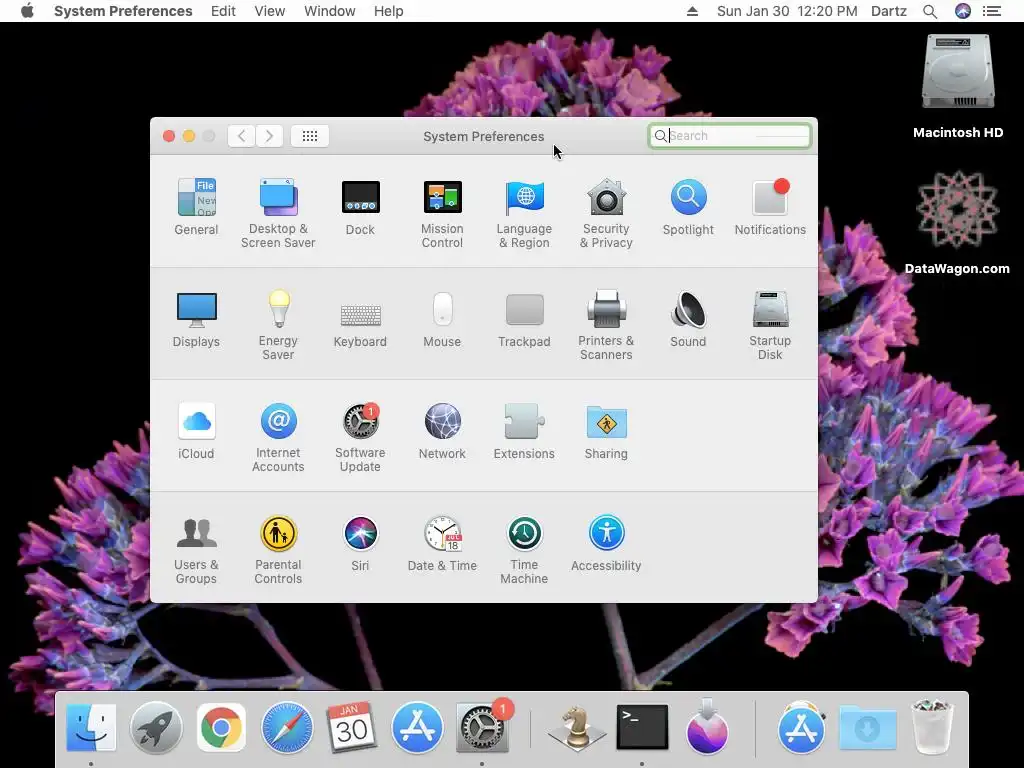
Task: Open the Displays preference pane
Action: point(196,319)
